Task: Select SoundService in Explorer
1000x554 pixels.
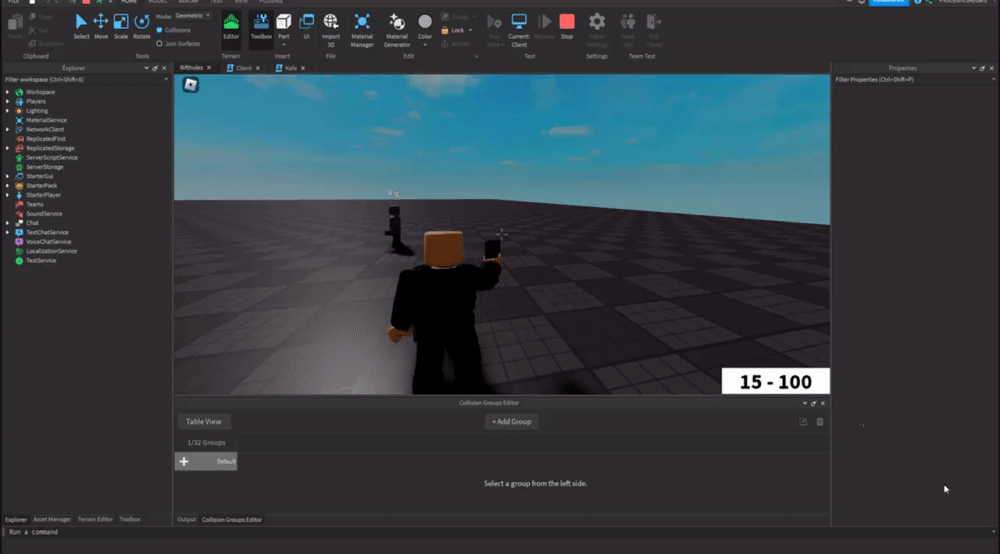Action: tap(44, 214)
